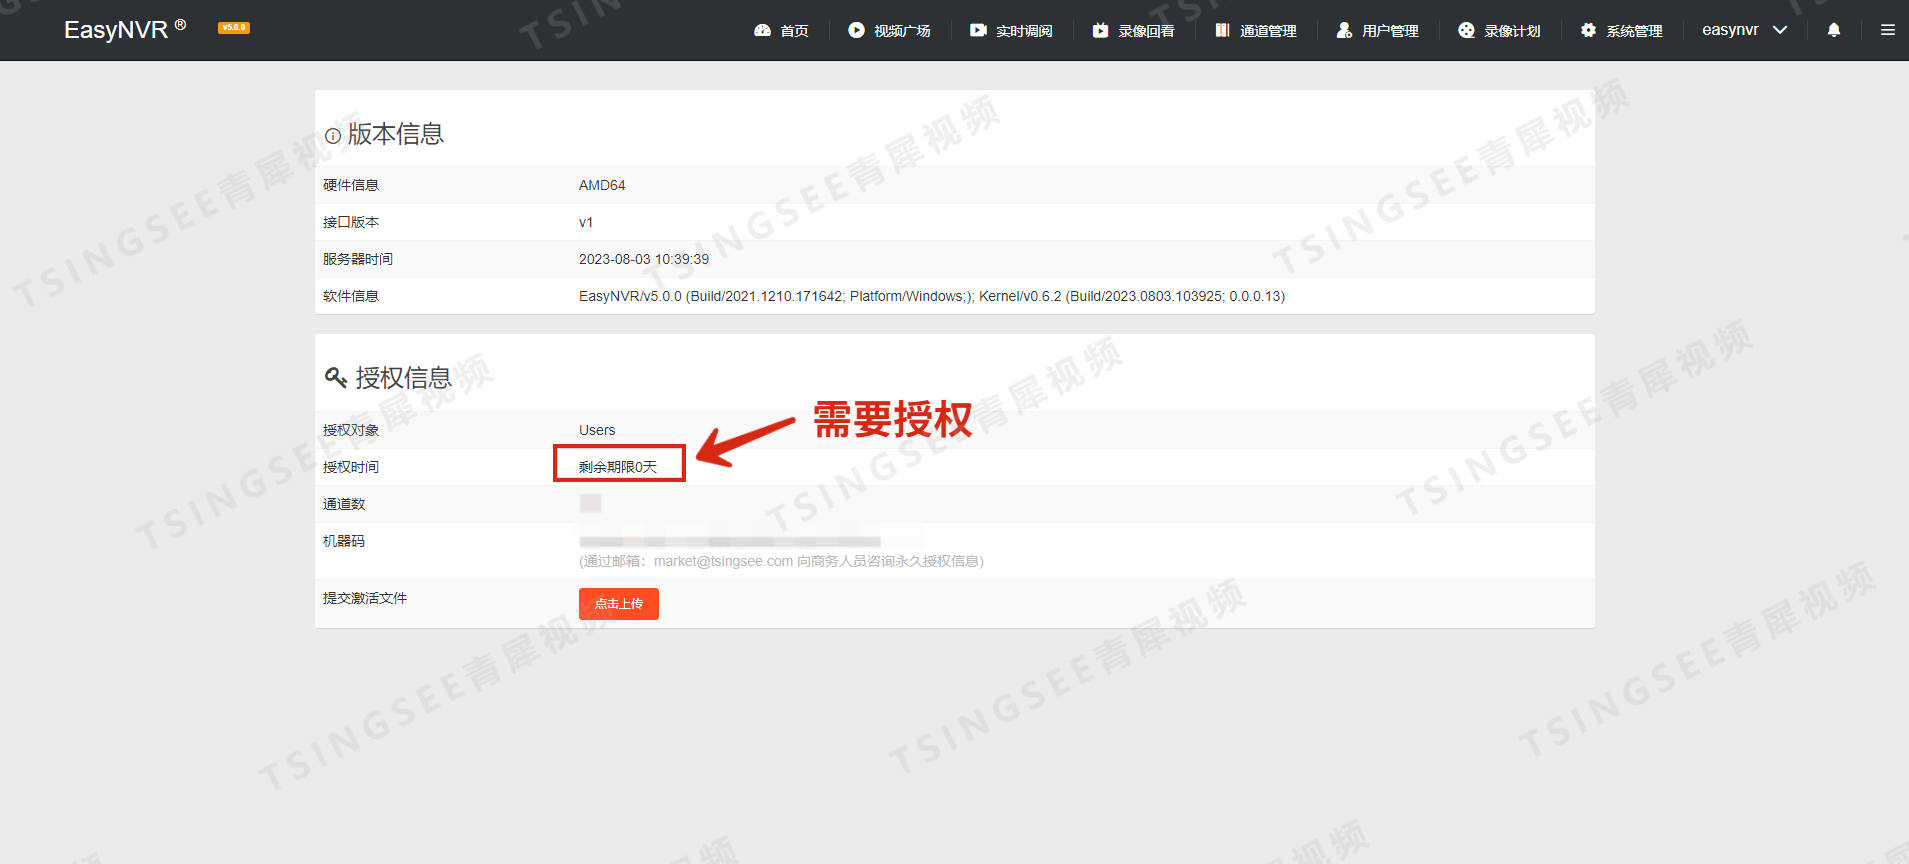Open 系统管理 system management

(x=1634, y=31)
